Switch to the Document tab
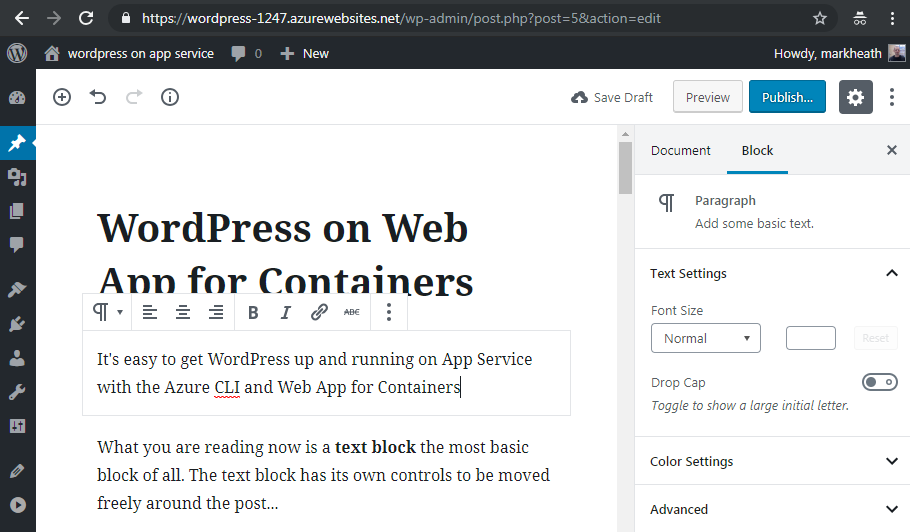The width and height of the screenshot is (910, 532). pos(680,150)
